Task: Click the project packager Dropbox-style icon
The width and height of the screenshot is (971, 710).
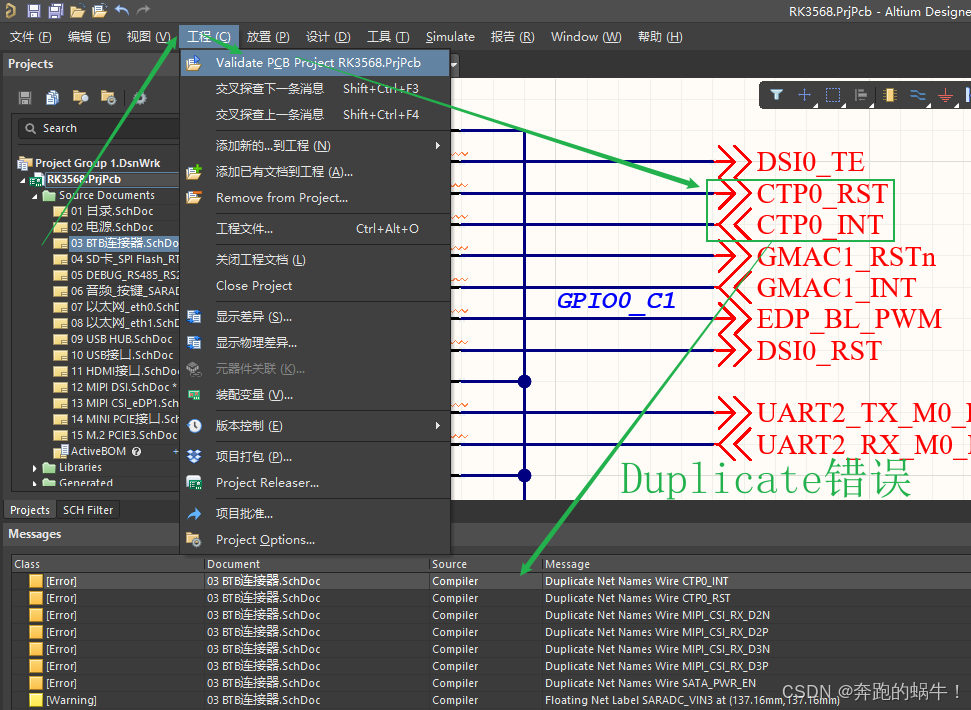Action: click(x=194, y=457)
